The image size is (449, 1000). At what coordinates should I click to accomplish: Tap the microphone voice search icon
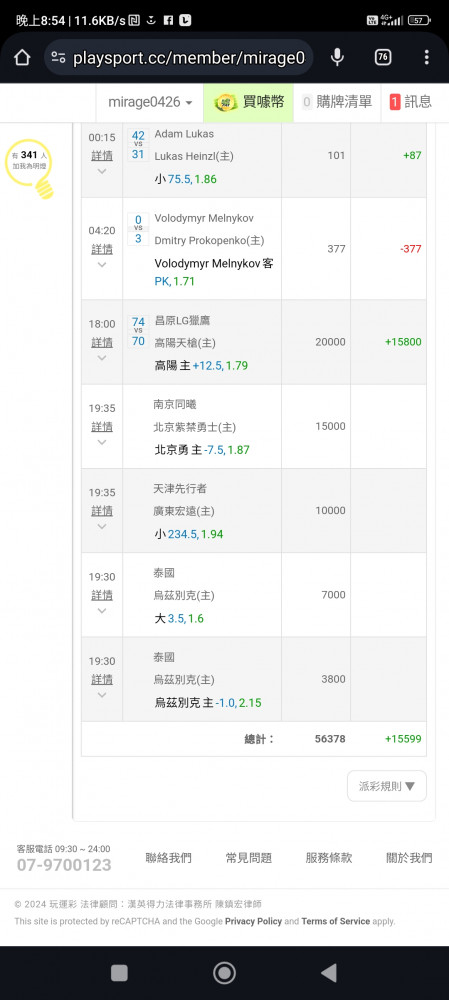pos(337,57)
